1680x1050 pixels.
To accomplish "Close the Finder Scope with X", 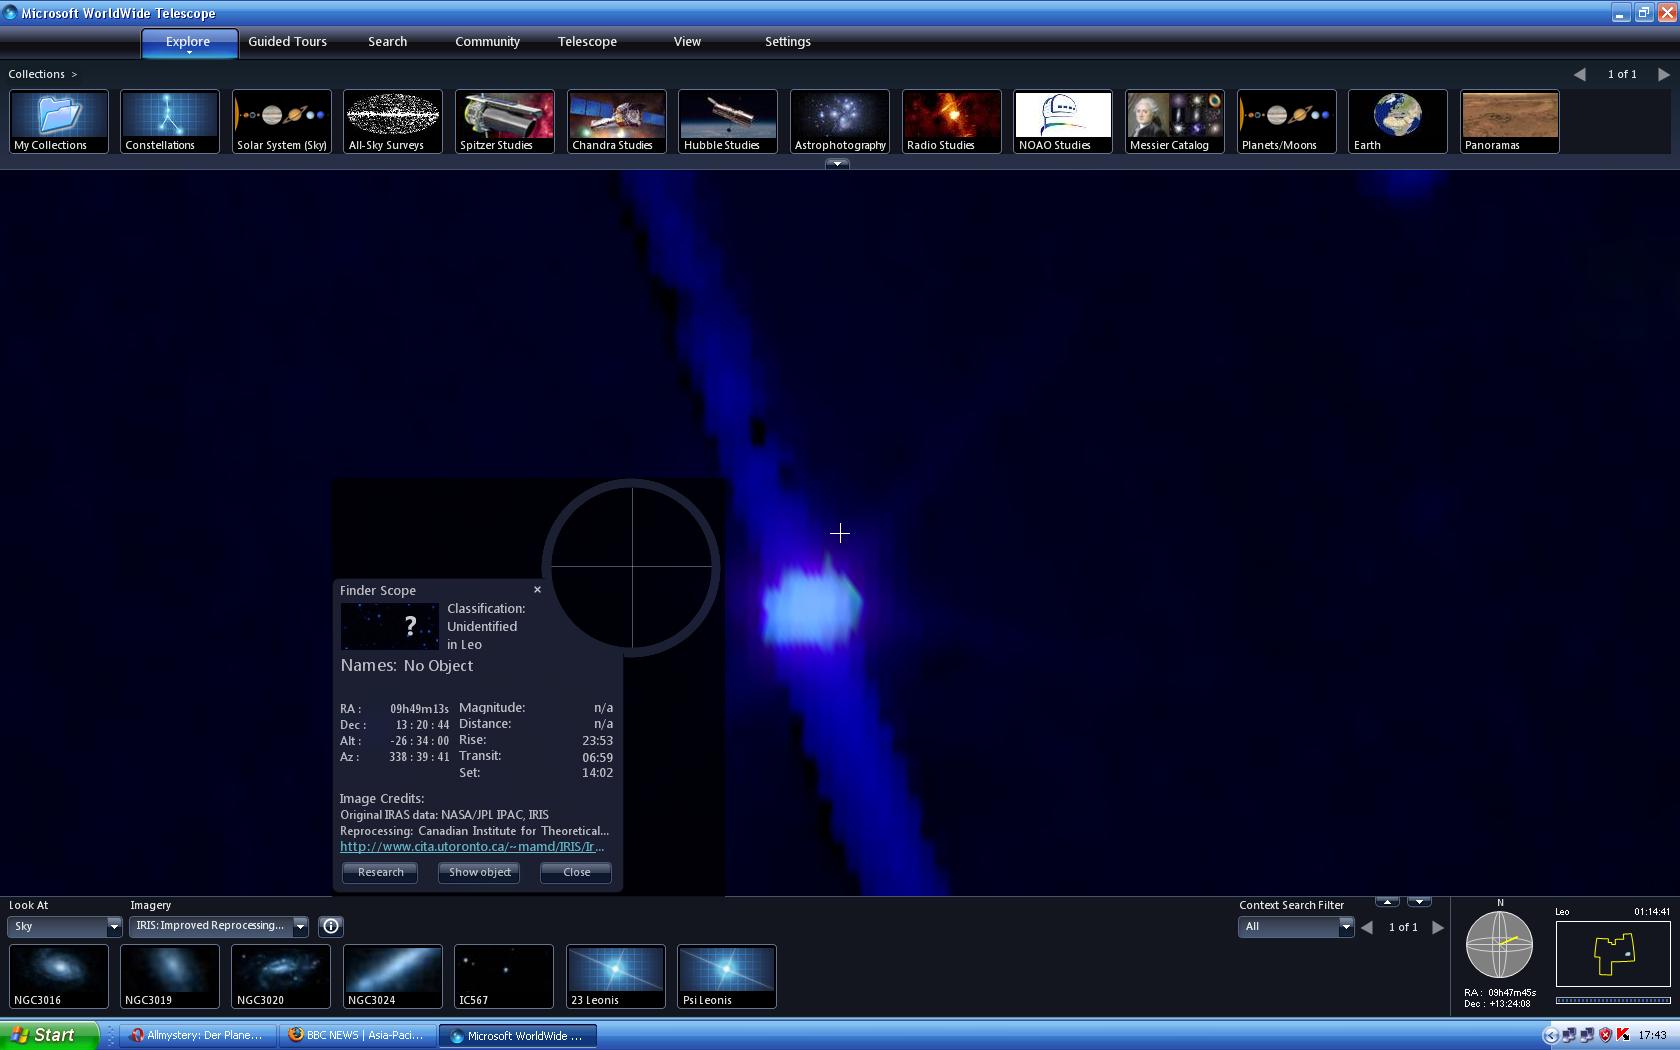I will pyautogui.click(x=537, y=589).
